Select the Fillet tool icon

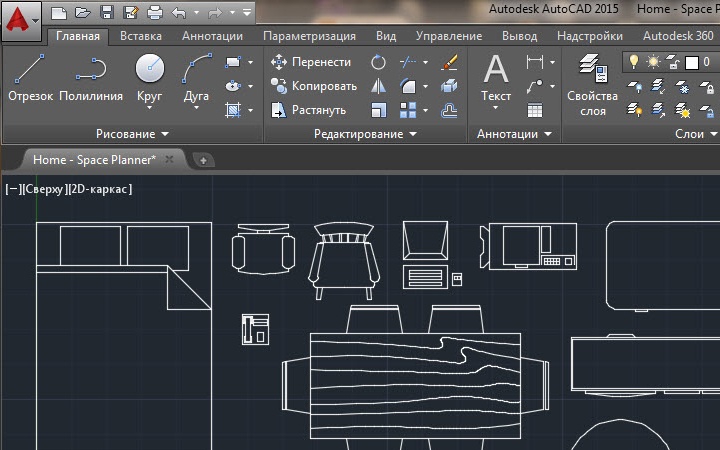click(x=408, y=86)
